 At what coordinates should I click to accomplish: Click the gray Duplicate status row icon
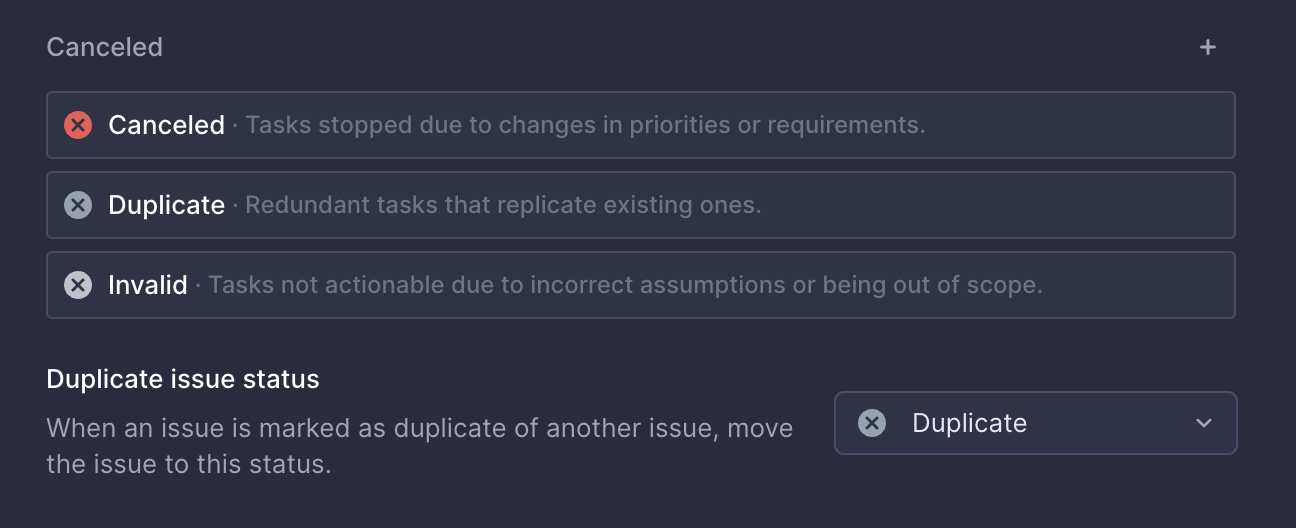pyautogui.click(x=78, y=205)
